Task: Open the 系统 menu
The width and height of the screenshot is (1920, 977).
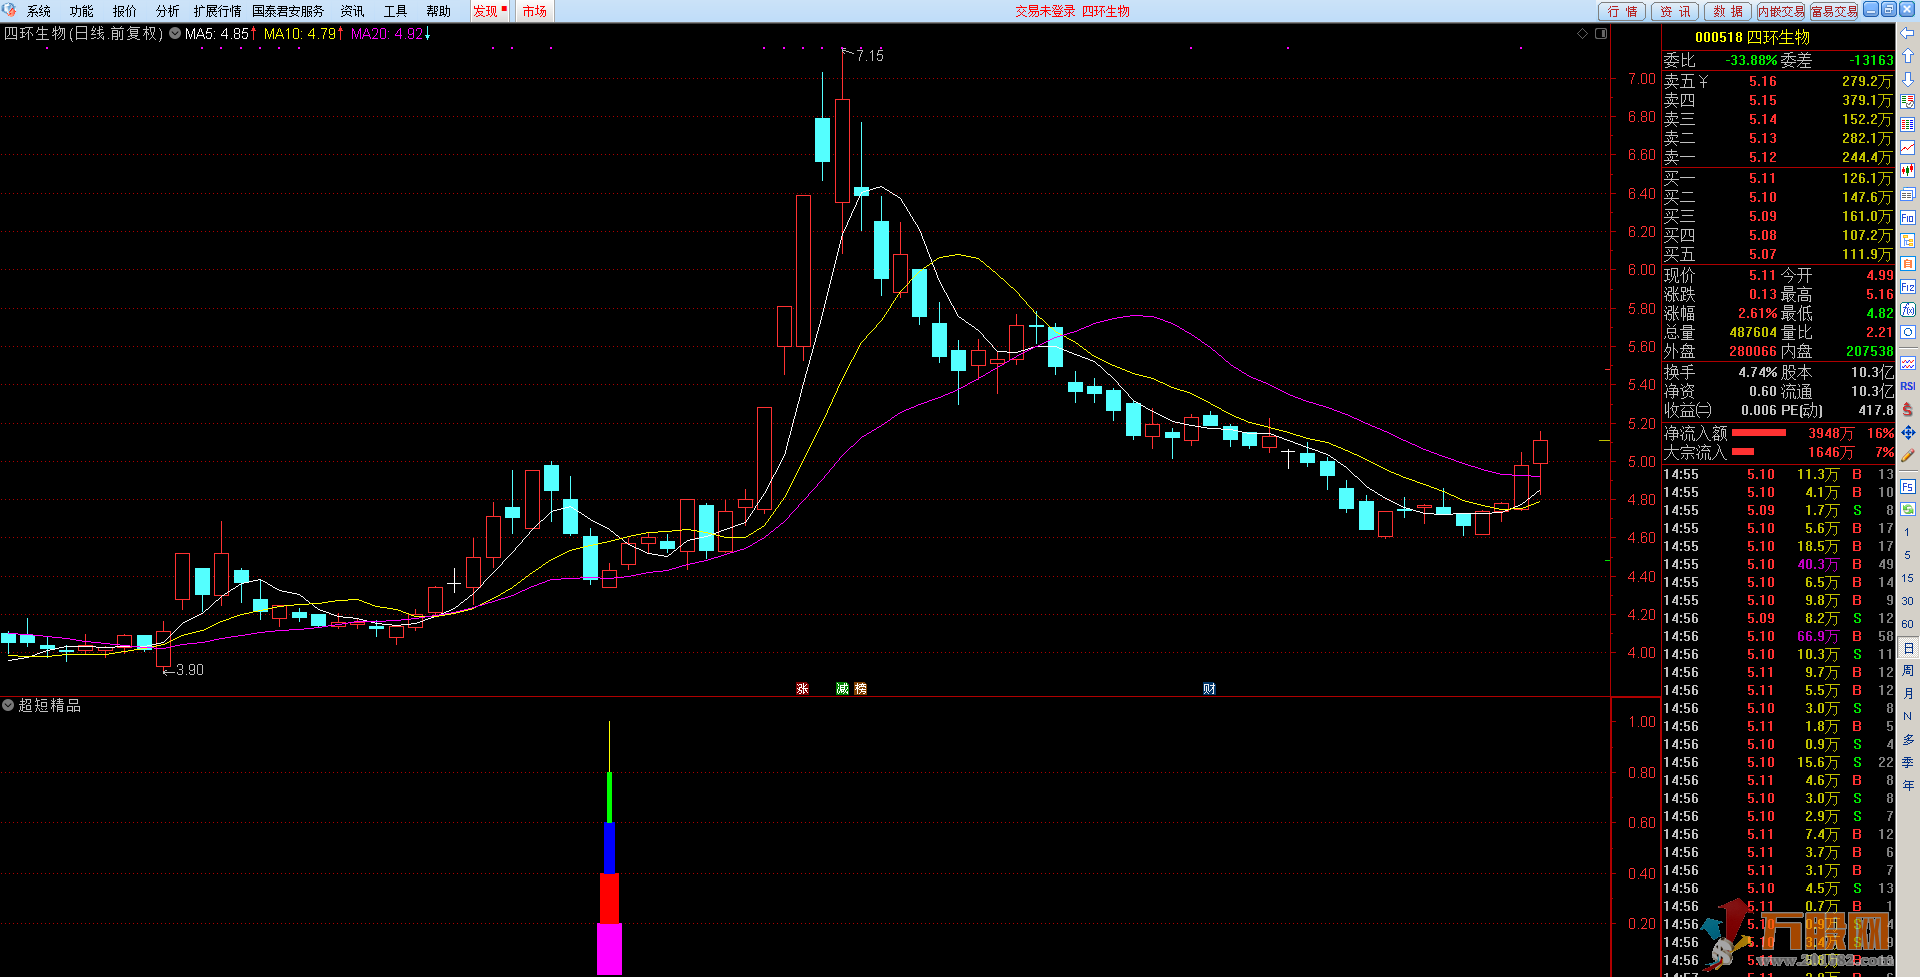Action: pyautogui.click(x=39, y=11)
